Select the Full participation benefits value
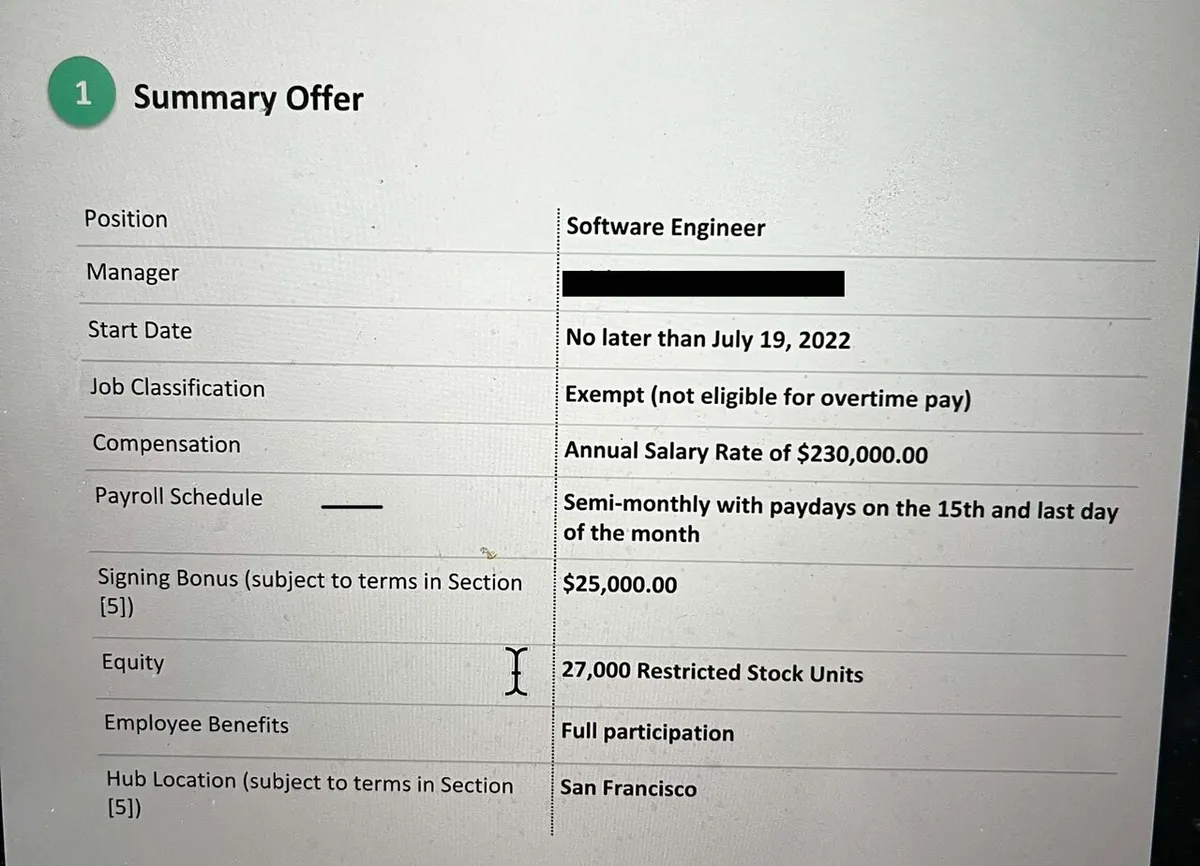The width and height of the screenshot is (1200, 866). [x=647, y=732]
